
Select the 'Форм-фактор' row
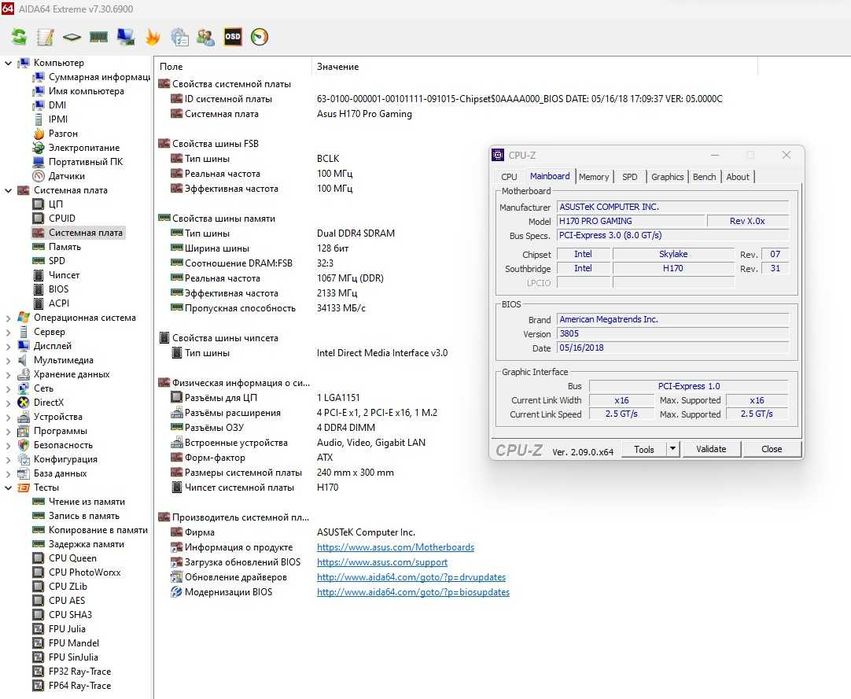[214, 457]
